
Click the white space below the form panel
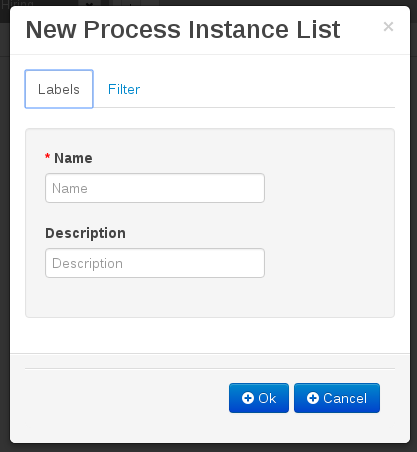click(210, 335)
